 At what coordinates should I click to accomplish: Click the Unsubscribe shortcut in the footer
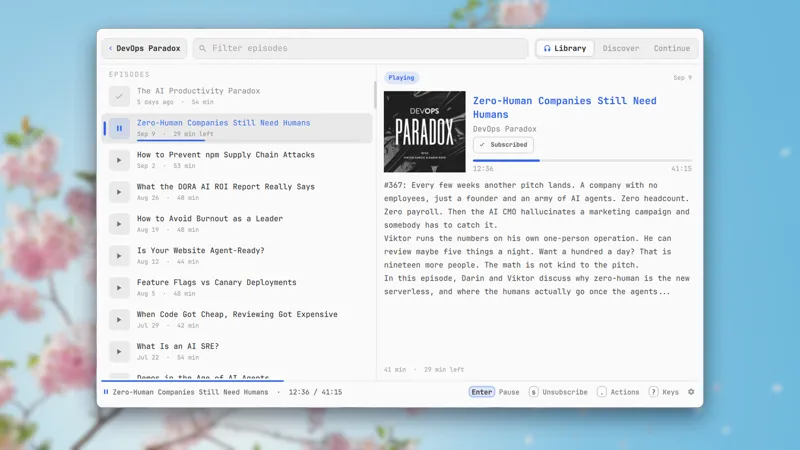coord(558,392)
